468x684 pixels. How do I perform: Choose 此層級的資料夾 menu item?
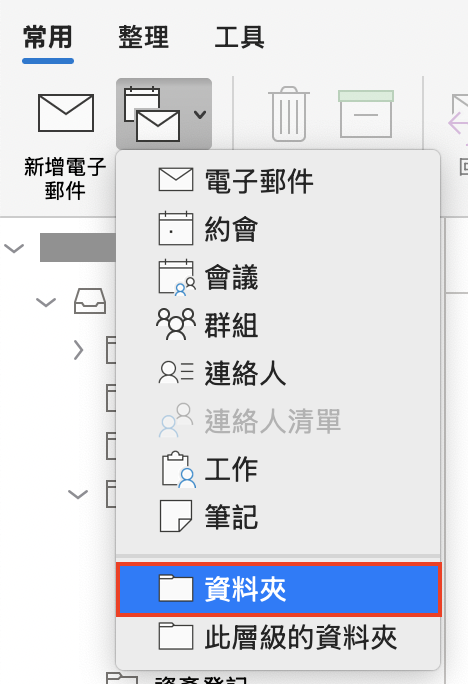pyautogui.click(x=278, y=637)
